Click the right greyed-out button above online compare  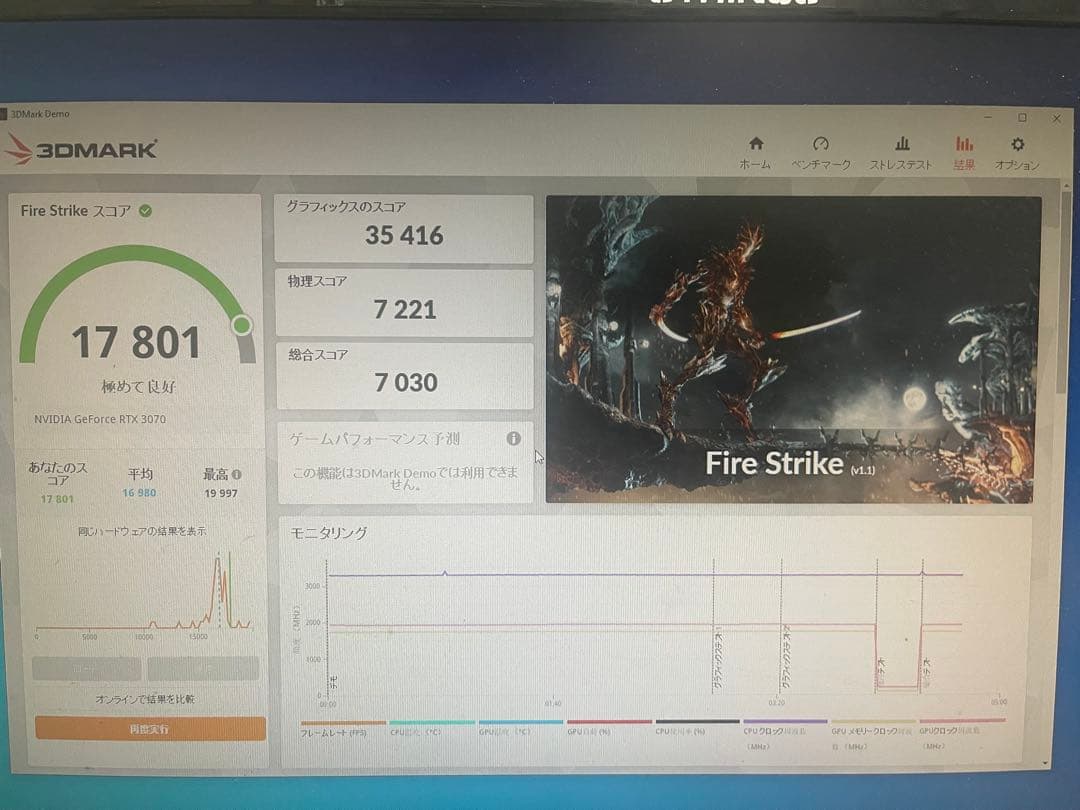click(203, 668)
